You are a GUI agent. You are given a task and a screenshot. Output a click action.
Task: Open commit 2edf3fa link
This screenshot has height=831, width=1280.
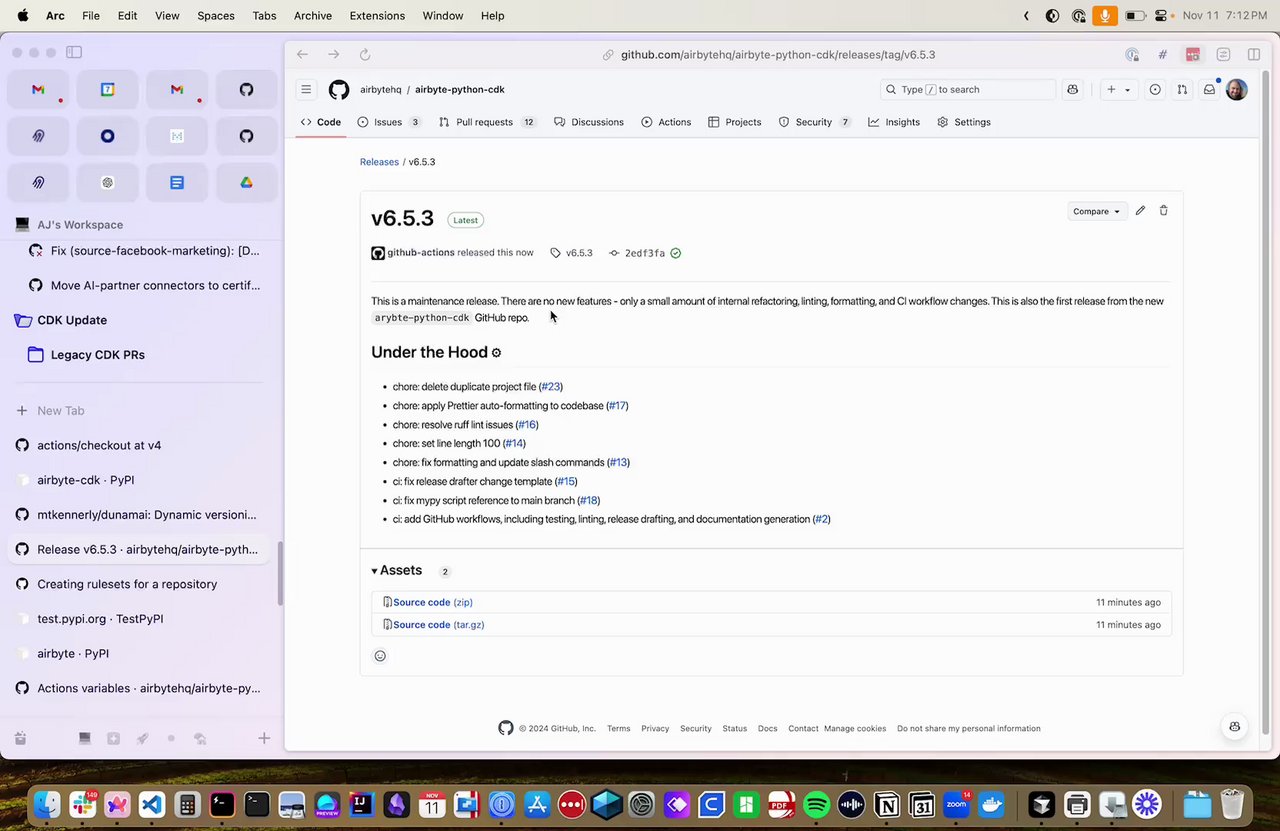click(645, 253)
